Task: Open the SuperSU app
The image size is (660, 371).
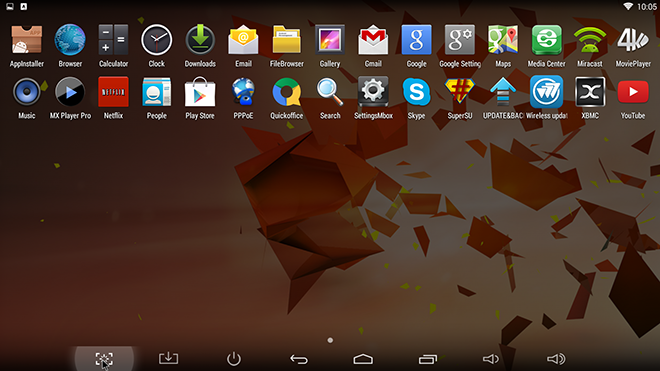Action: tap(460, 91)
